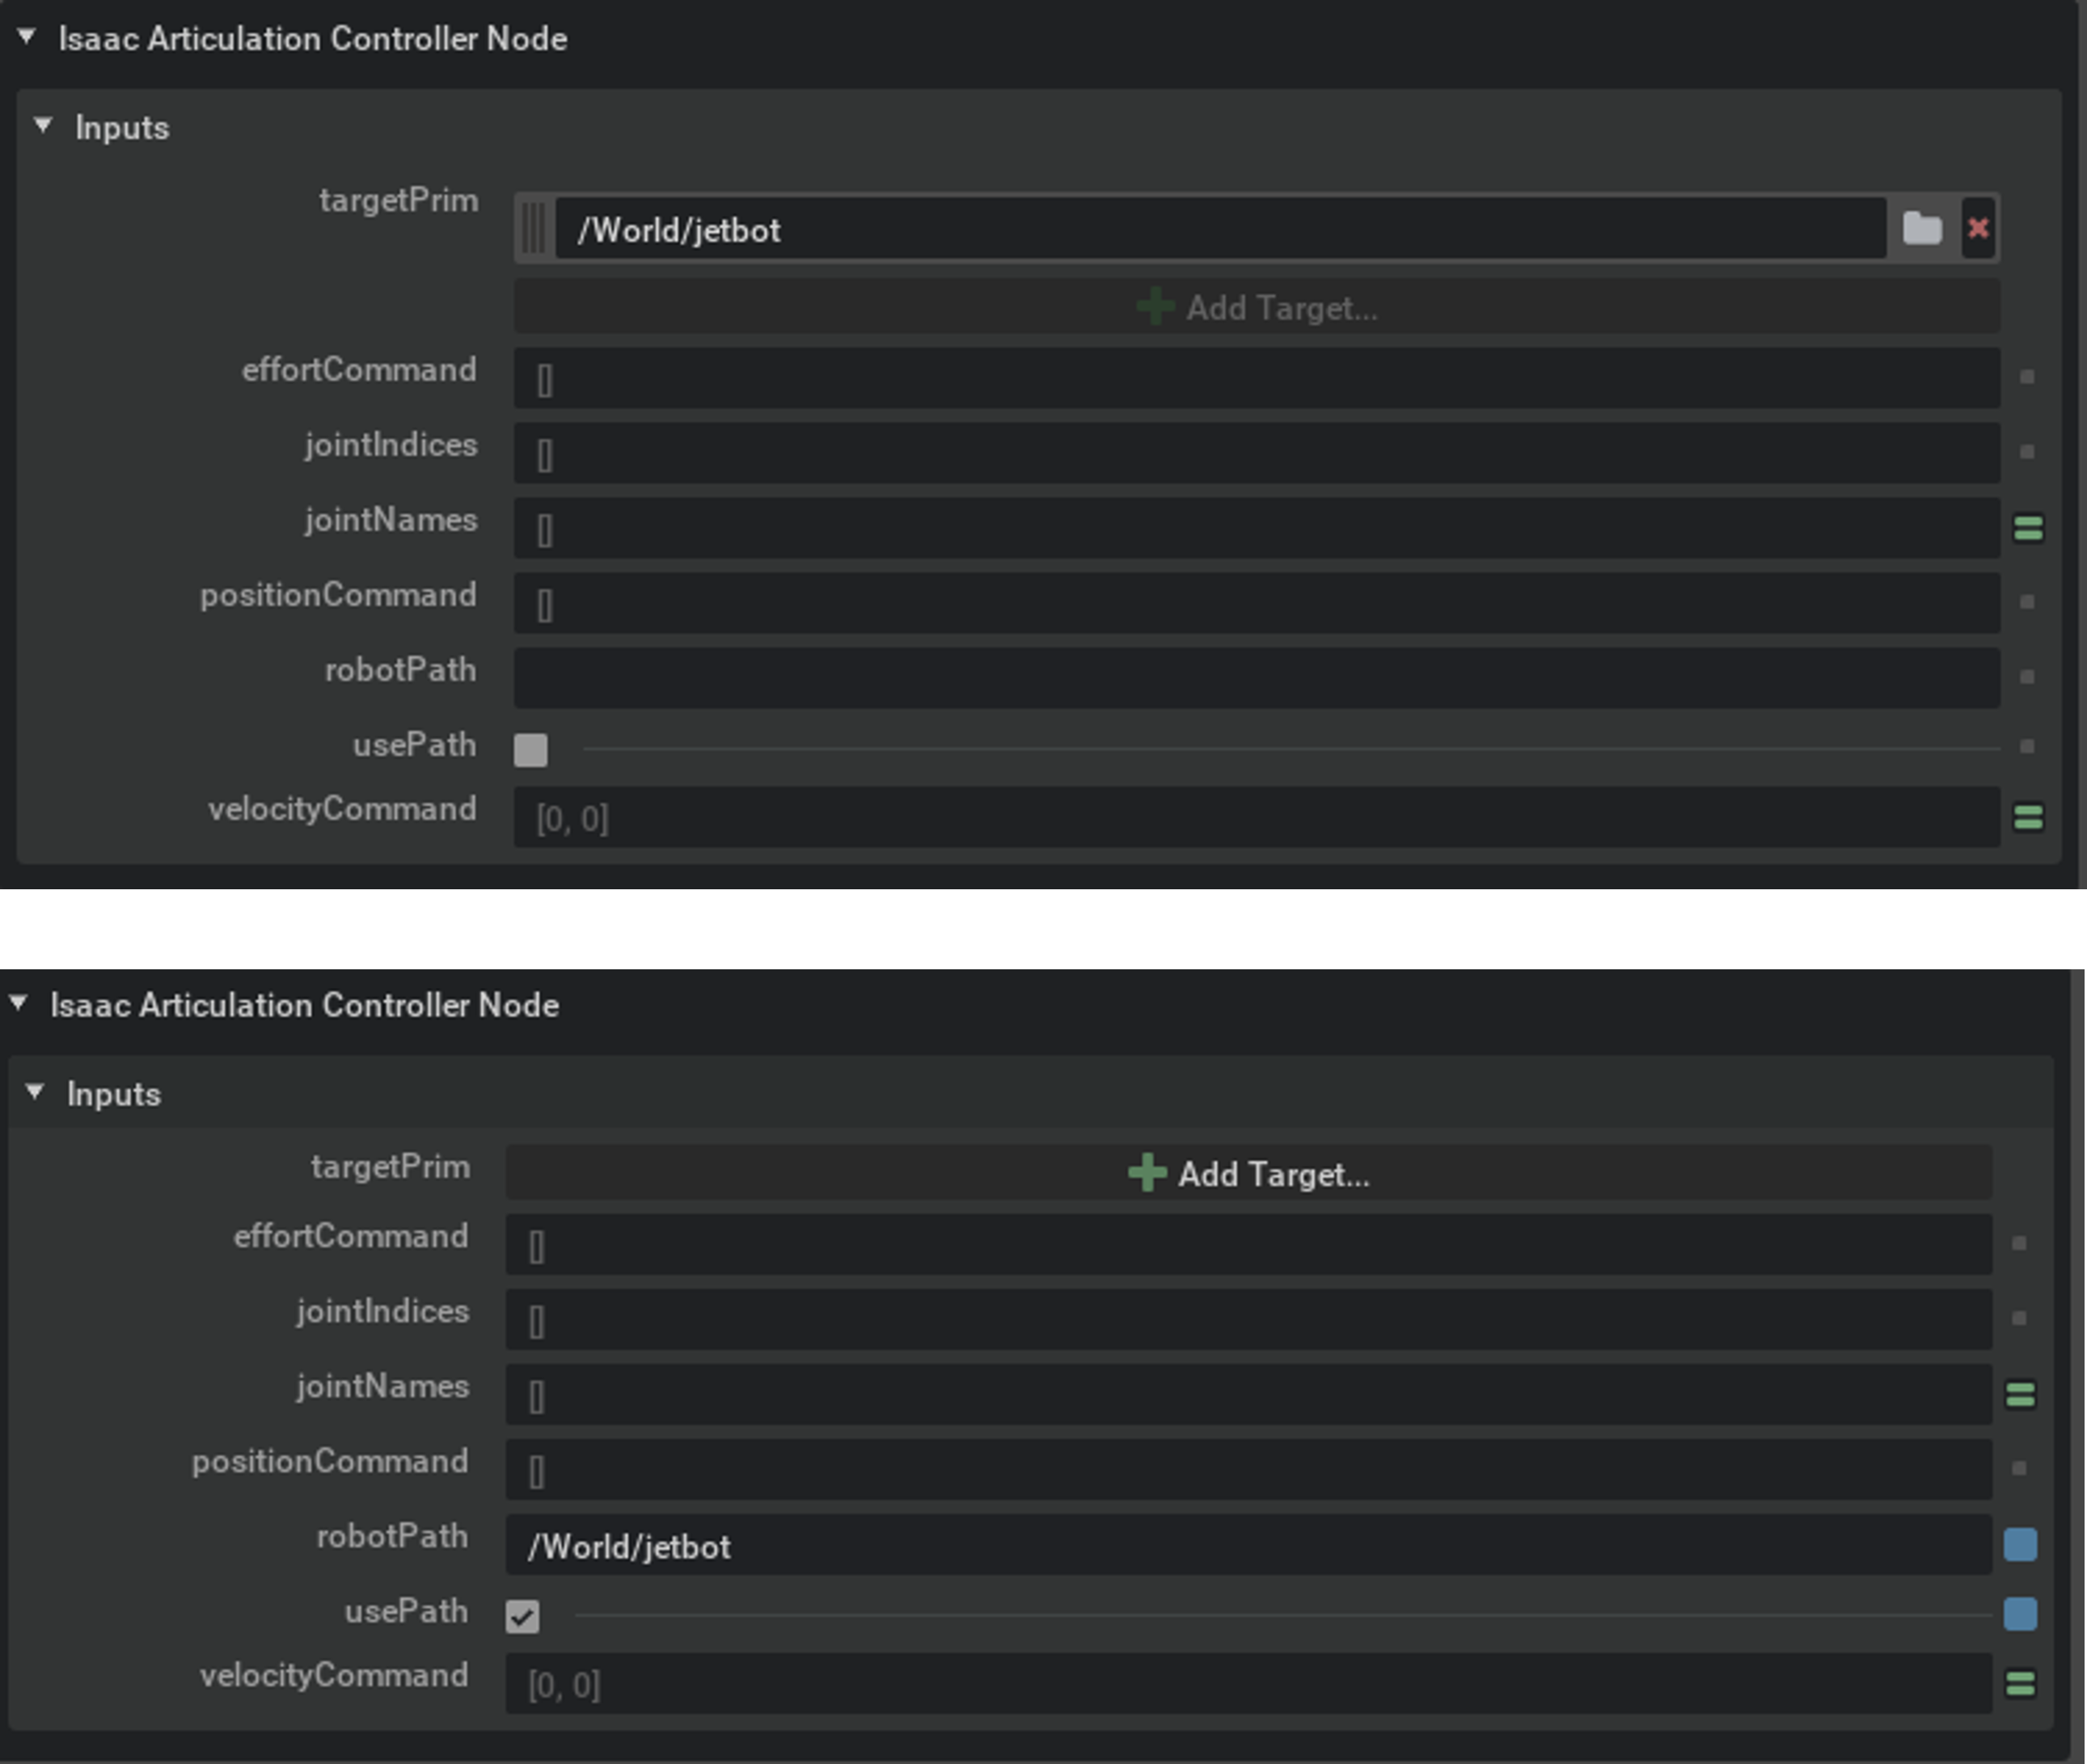Viewport: 2087px width, 1764px height.
Task: Click effortCommand state marker in top panel
Action: click(2027, 377)
